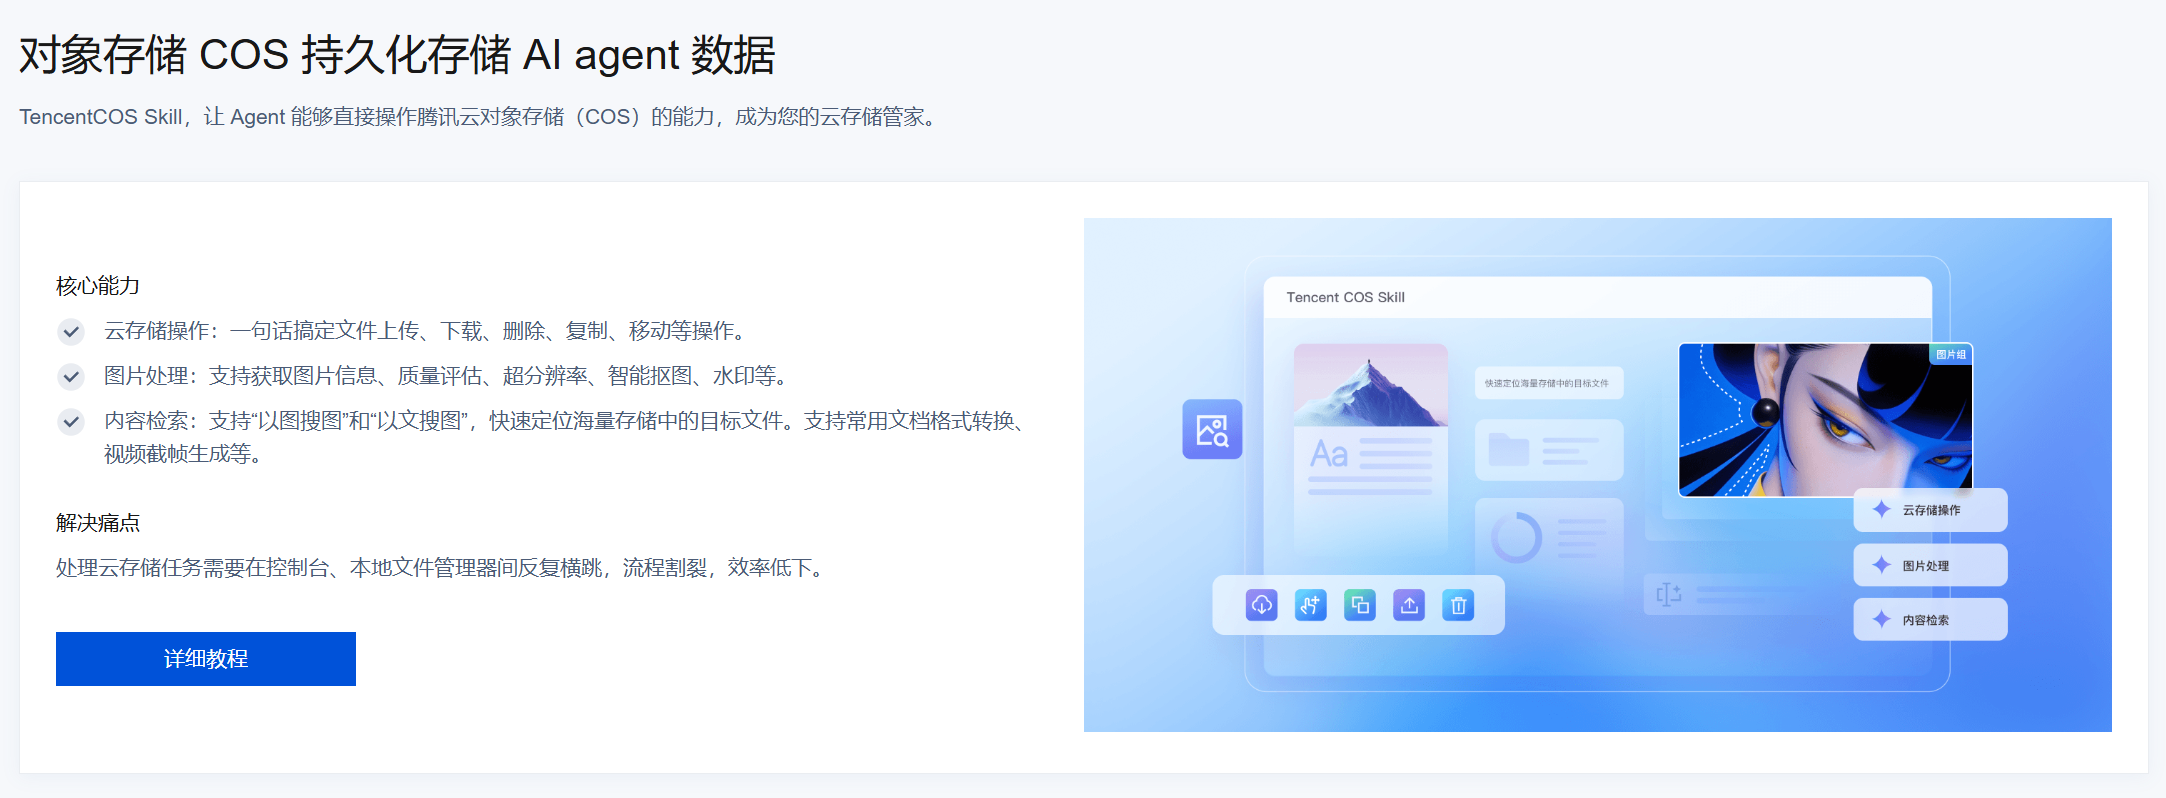Click the blue-faced woman portrait image
The height and width of the screenshot is (798, 2166).
tap(1825, 420)
